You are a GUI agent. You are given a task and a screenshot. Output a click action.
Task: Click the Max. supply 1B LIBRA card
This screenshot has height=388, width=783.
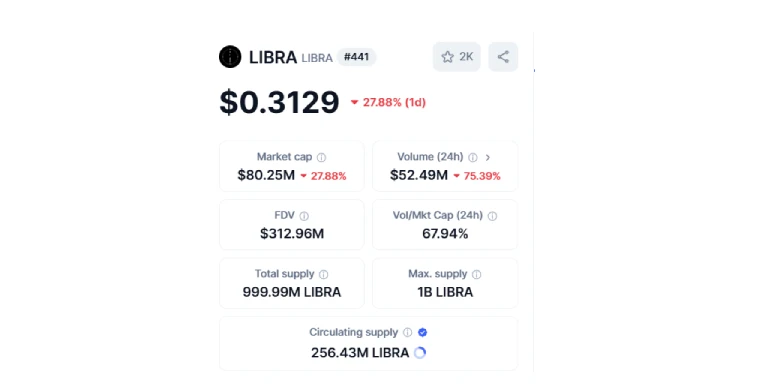pos(445,283)
